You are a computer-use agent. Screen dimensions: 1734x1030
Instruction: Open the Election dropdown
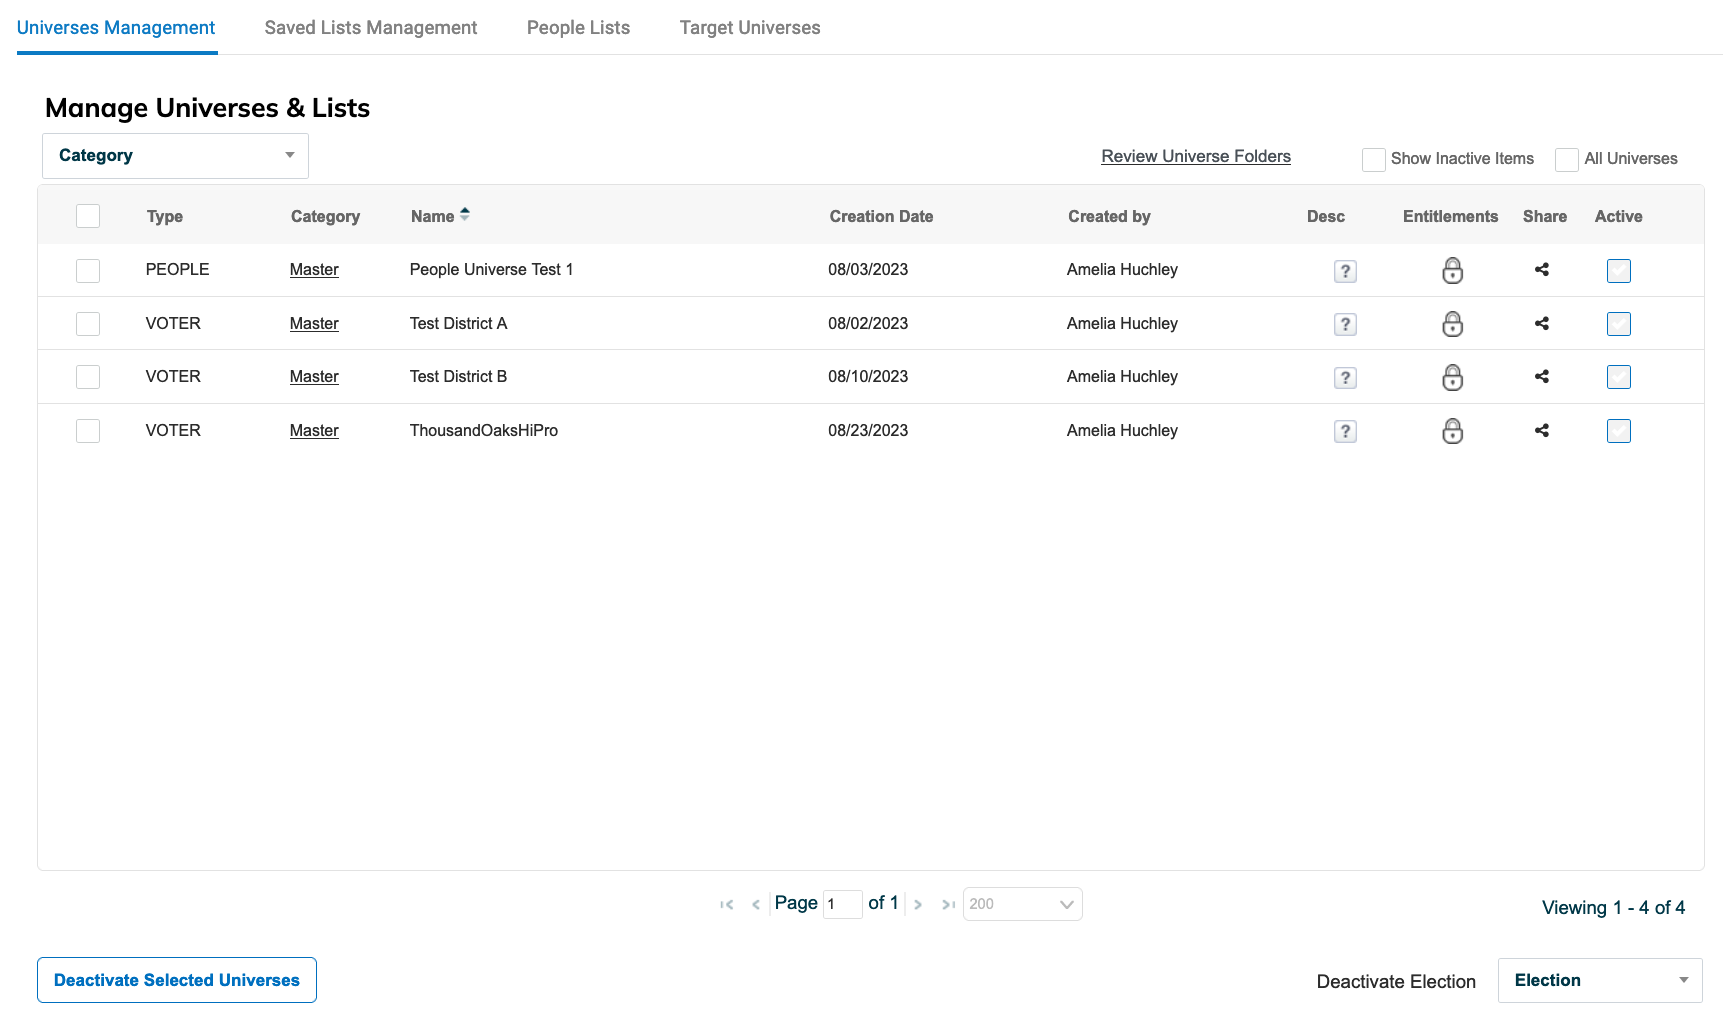coord(1600,981)
